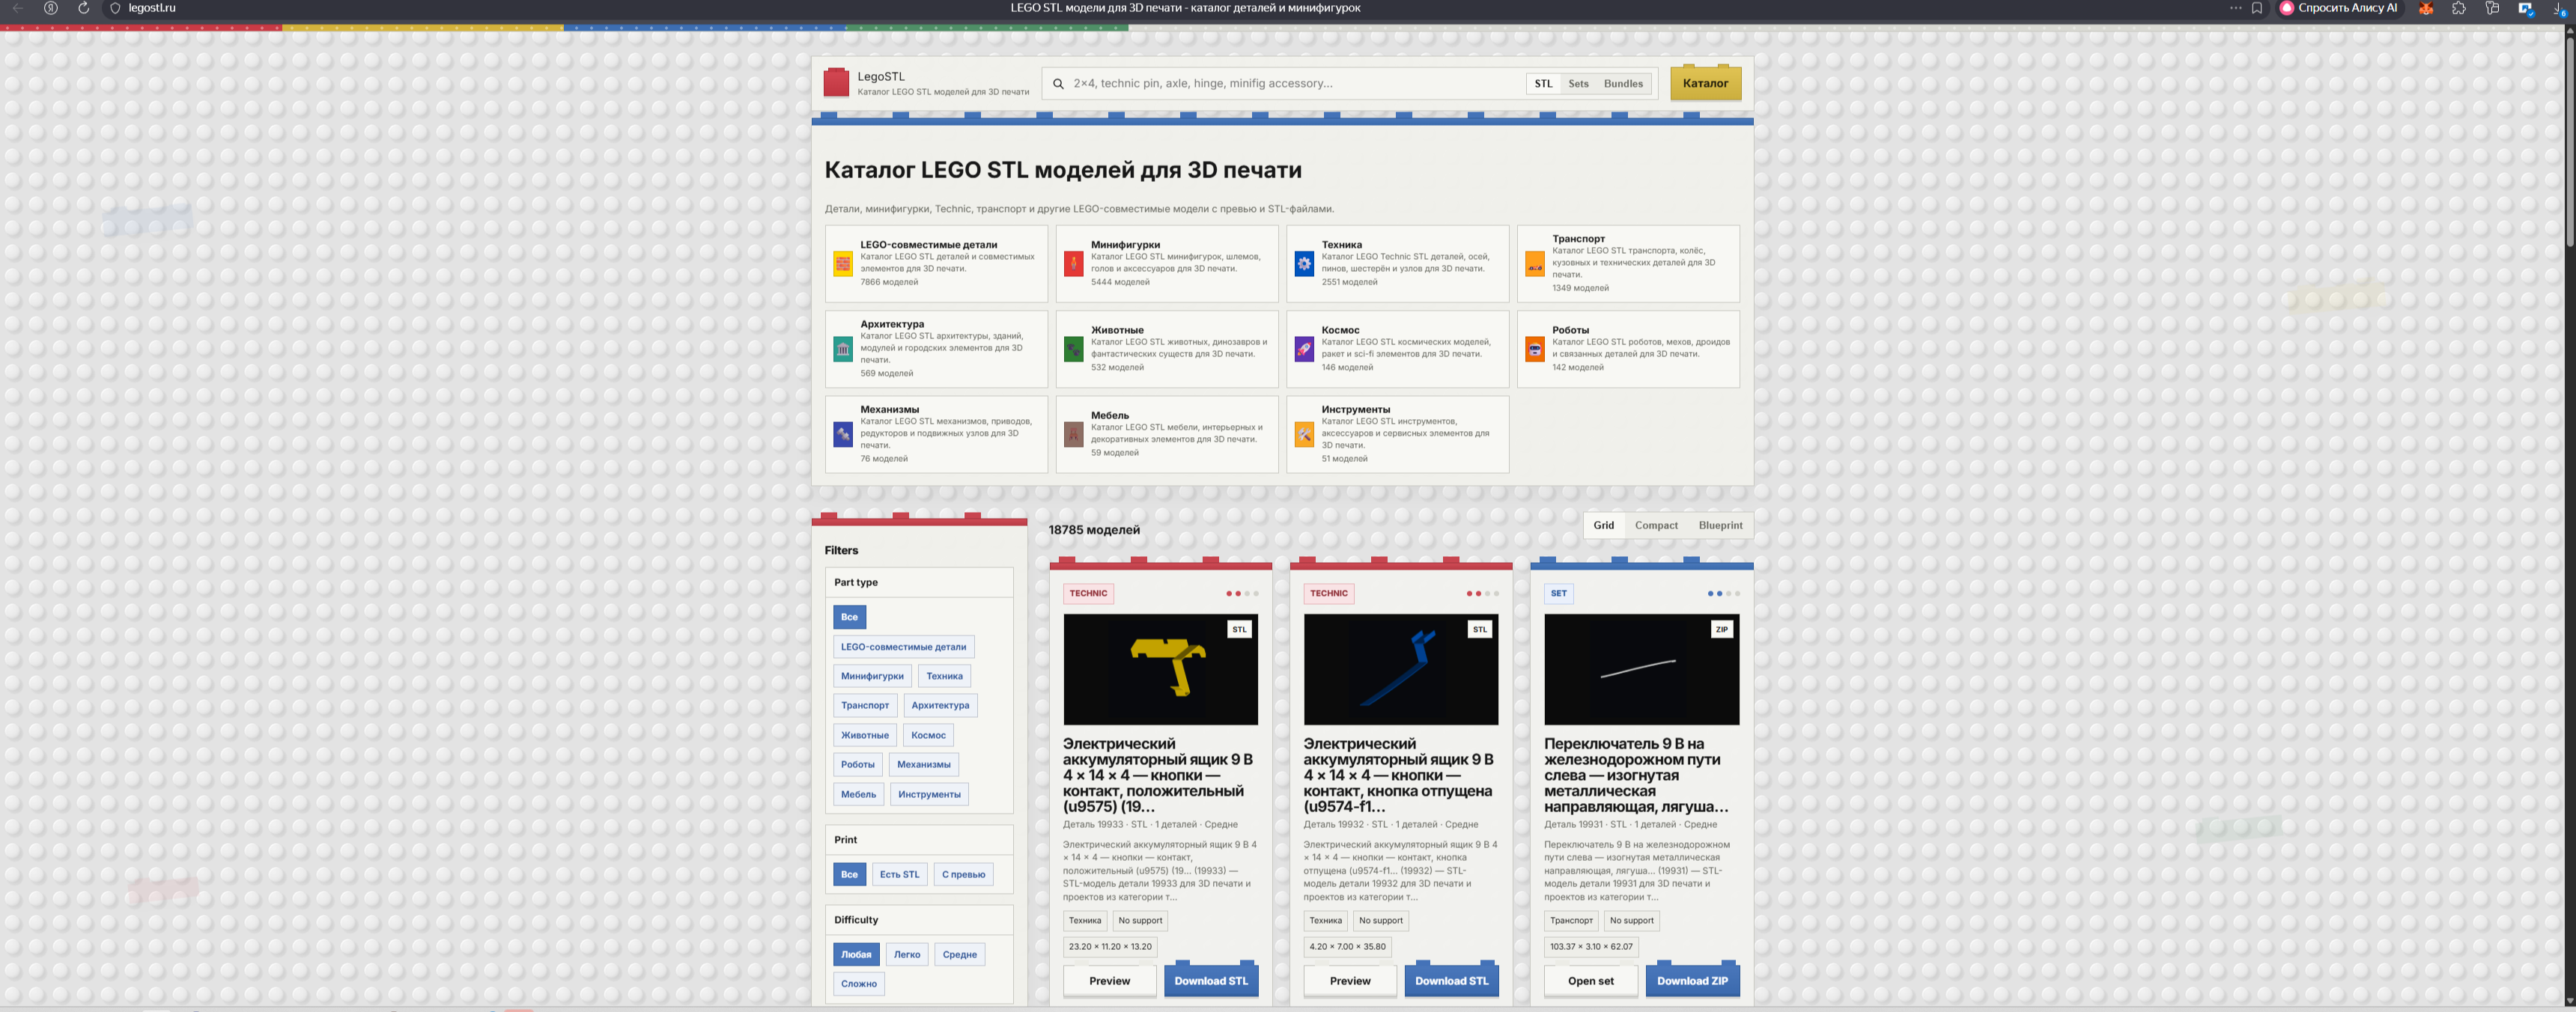The height and width of the screenshot is (1012, 2576).
Task: Open the Переключатель 9 В set thumbnail
Action: 1641,669
